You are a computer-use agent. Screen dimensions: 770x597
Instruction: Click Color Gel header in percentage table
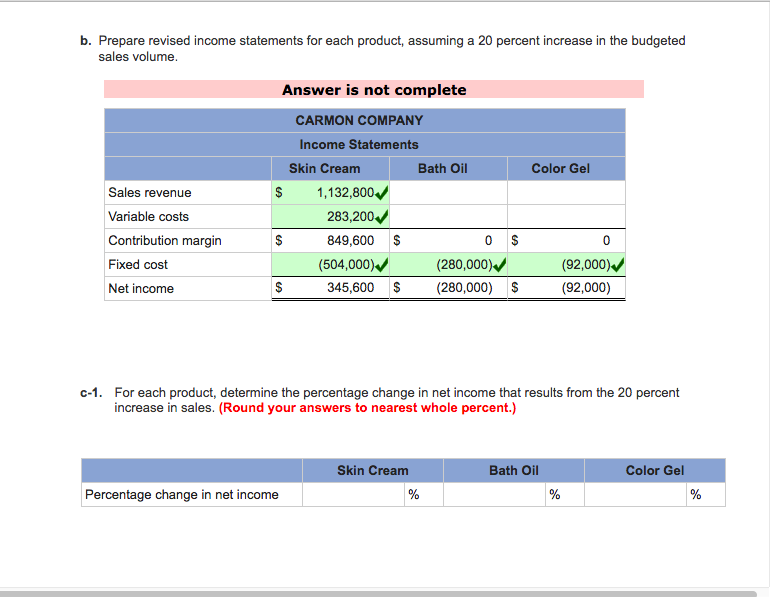coord(655,470)
